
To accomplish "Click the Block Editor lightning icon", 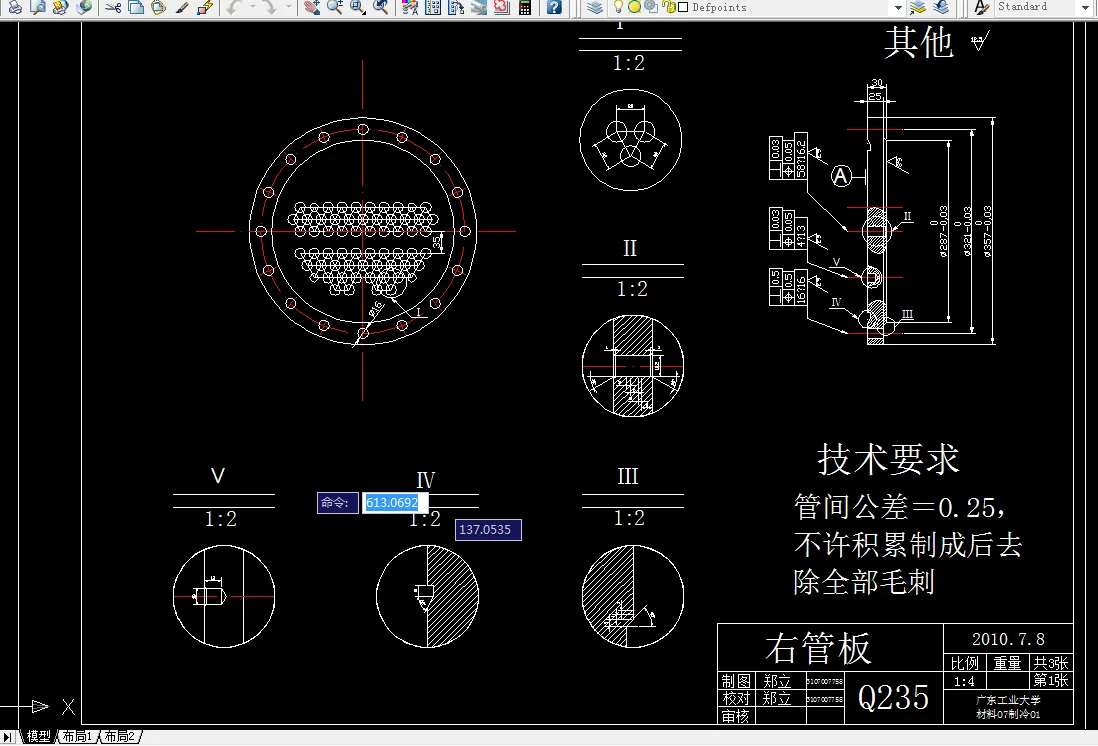I will pyautogui.click(x=204, y=8).
